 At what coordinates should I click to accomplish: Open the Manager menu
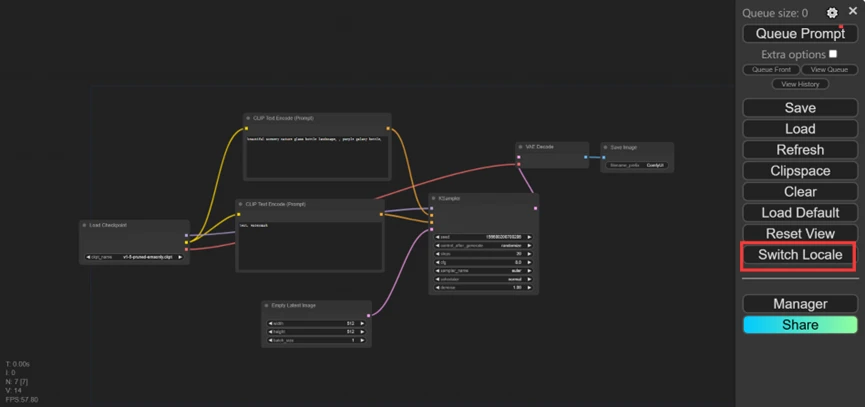click(x=800, y=304)
